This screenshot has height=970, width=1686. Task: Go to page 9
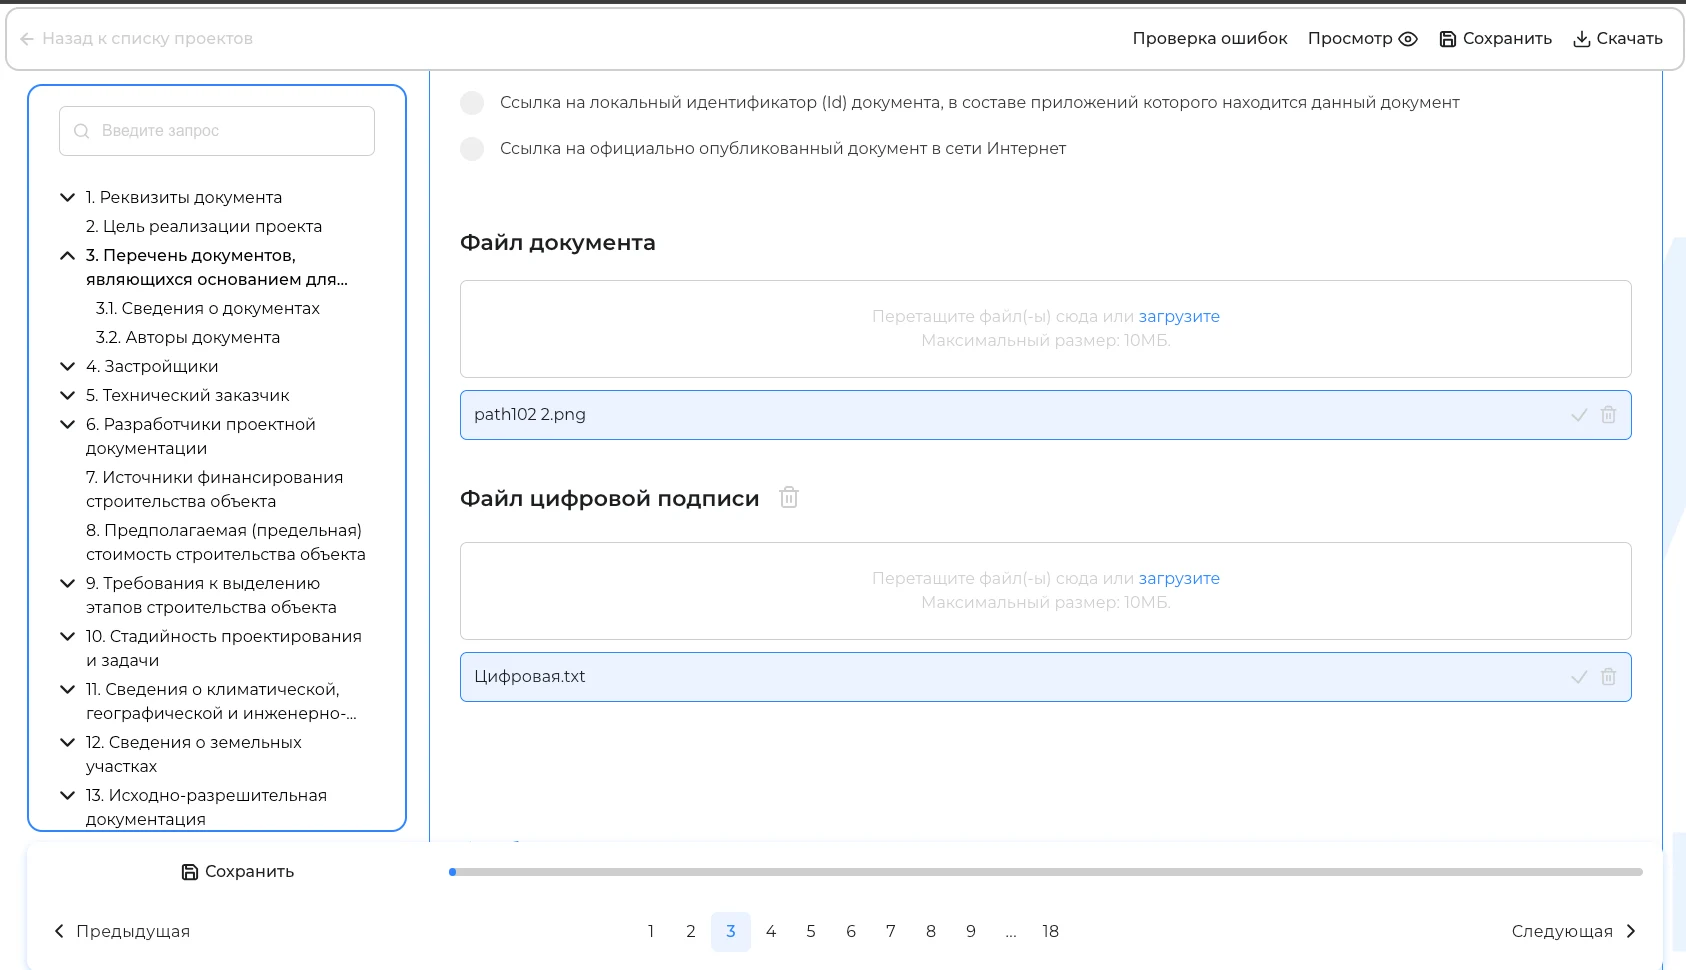[971, 932]
